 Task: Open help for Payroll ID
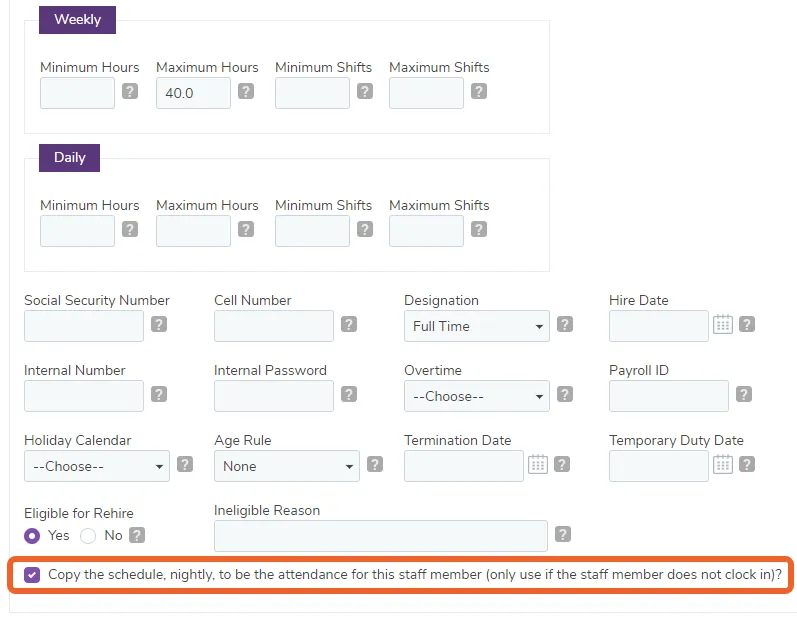(744, 394)
